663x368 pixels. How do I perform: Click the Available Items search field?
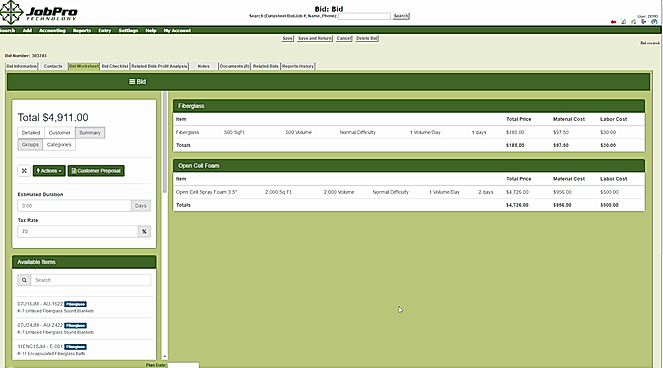[90, 280]
